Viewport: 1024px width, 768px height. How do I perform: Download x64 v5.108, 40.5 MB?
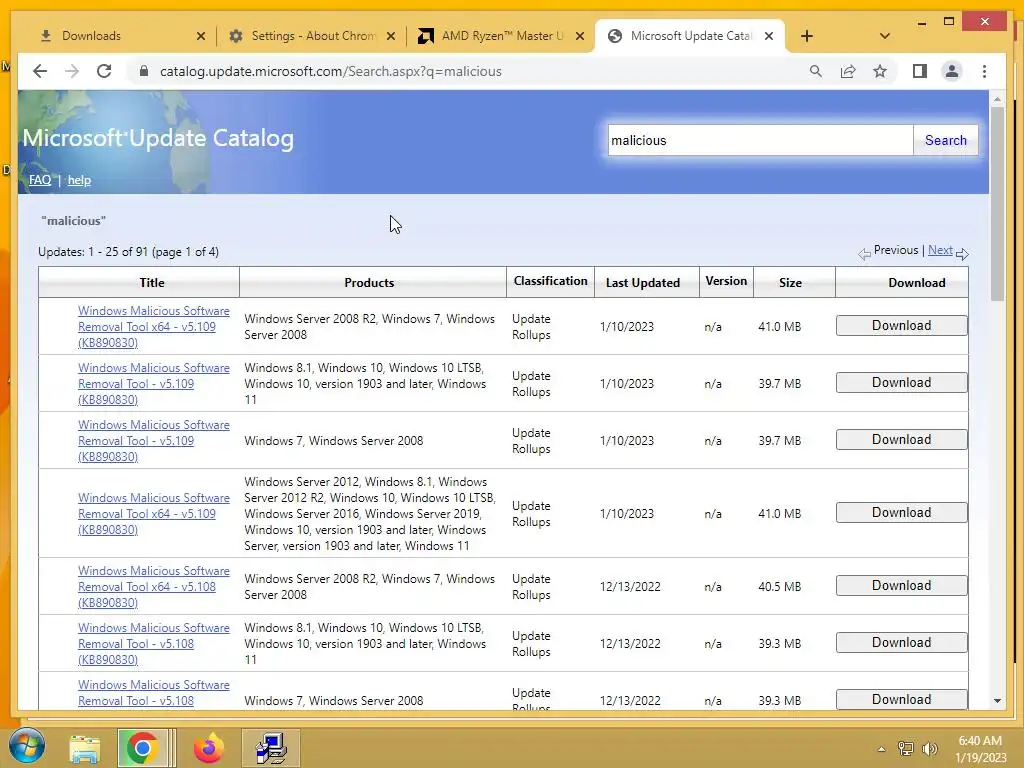click(x=901, y=585)
